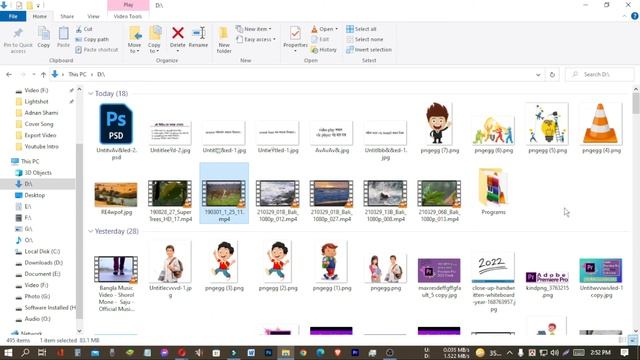The height and width of the screenshot is (360, 640).
Task: Open Chrome from the taskbar
Action: (303, 353)
